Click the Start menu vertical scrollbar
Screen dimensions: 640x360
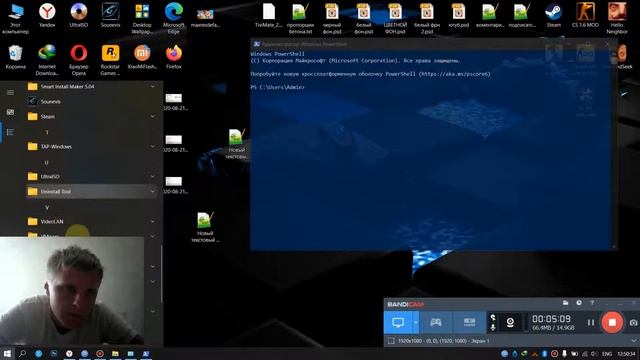[x=162, y=274]
